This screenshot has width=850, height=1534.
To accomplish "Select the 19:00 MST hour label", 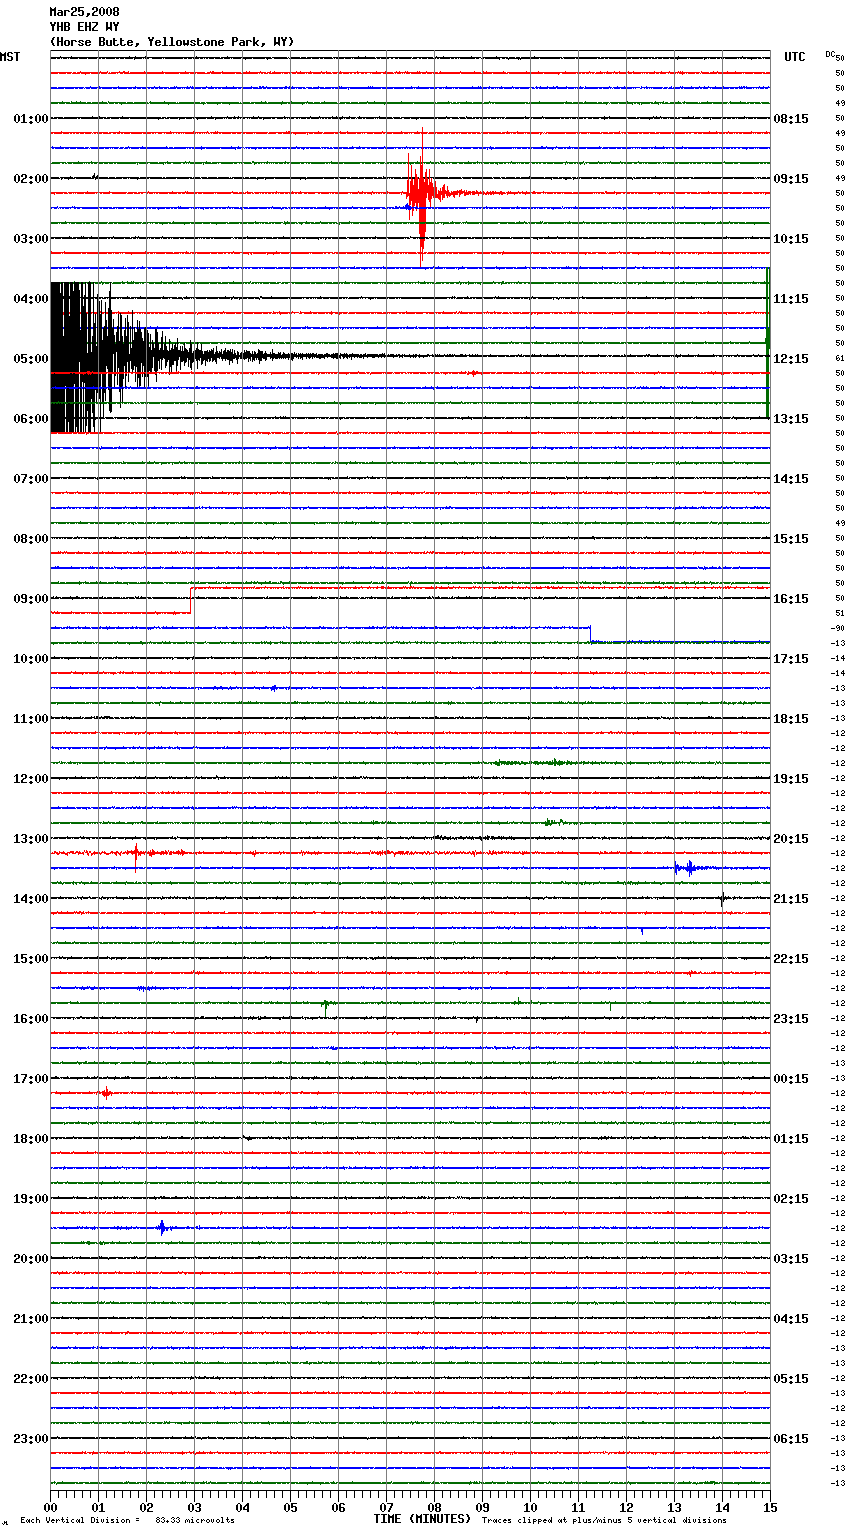I will click(30, 1199).
